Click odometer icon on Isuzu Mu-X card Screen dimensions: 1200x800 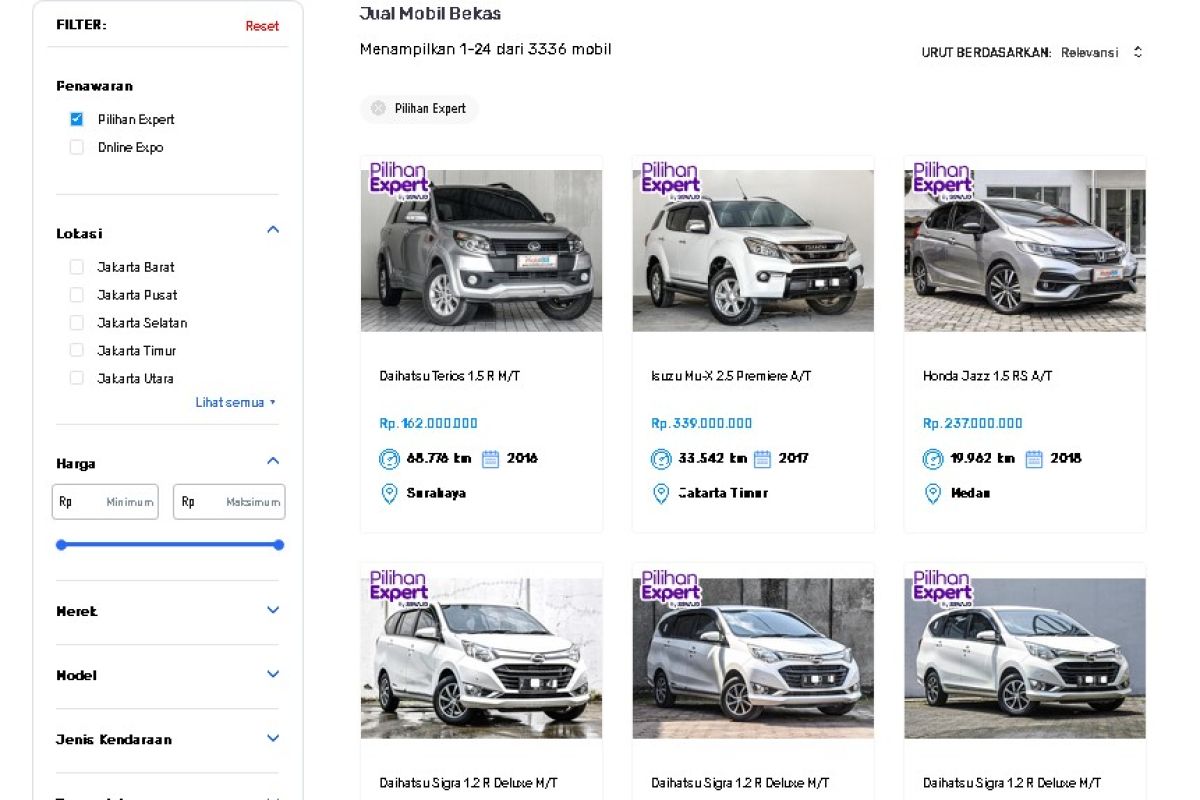661,459
